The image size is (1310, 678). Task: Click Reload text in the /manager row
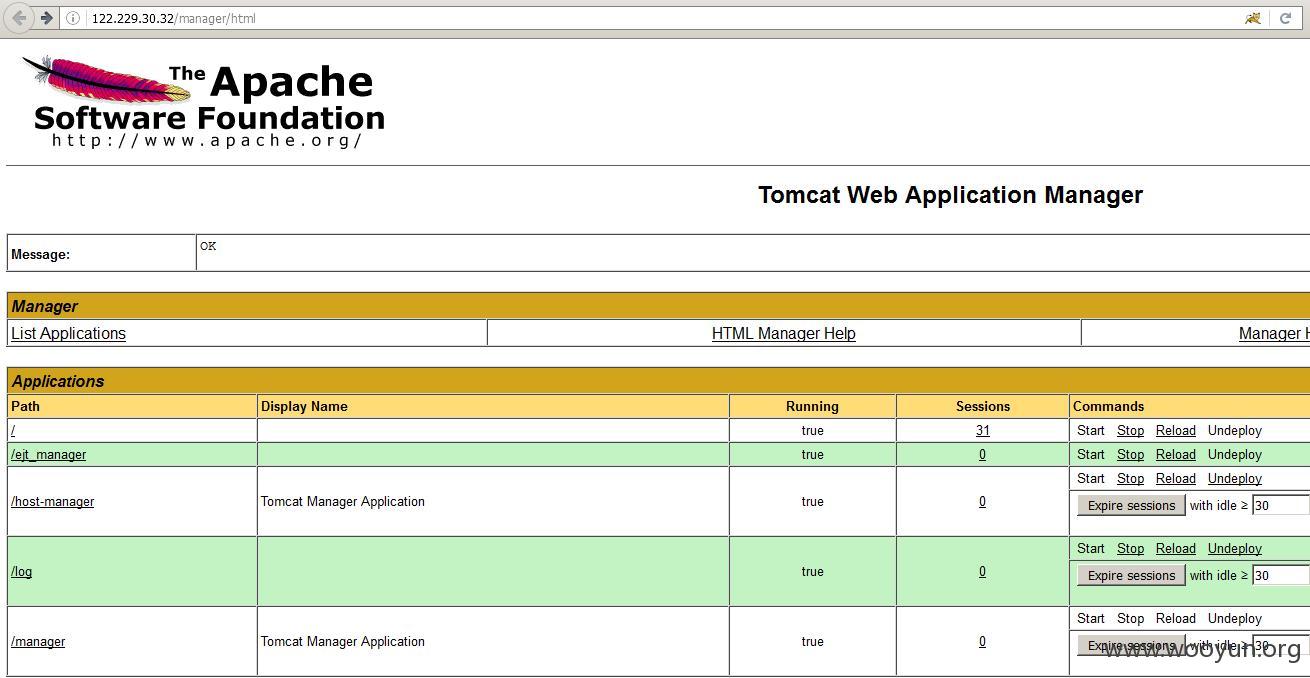(1175, 618)
